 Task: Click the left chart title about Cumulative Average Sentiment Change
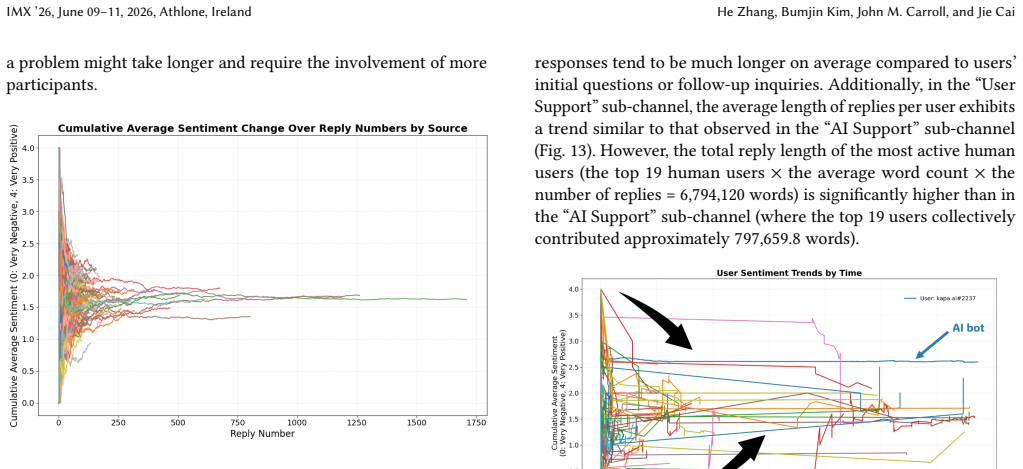[x=262, y=128]
